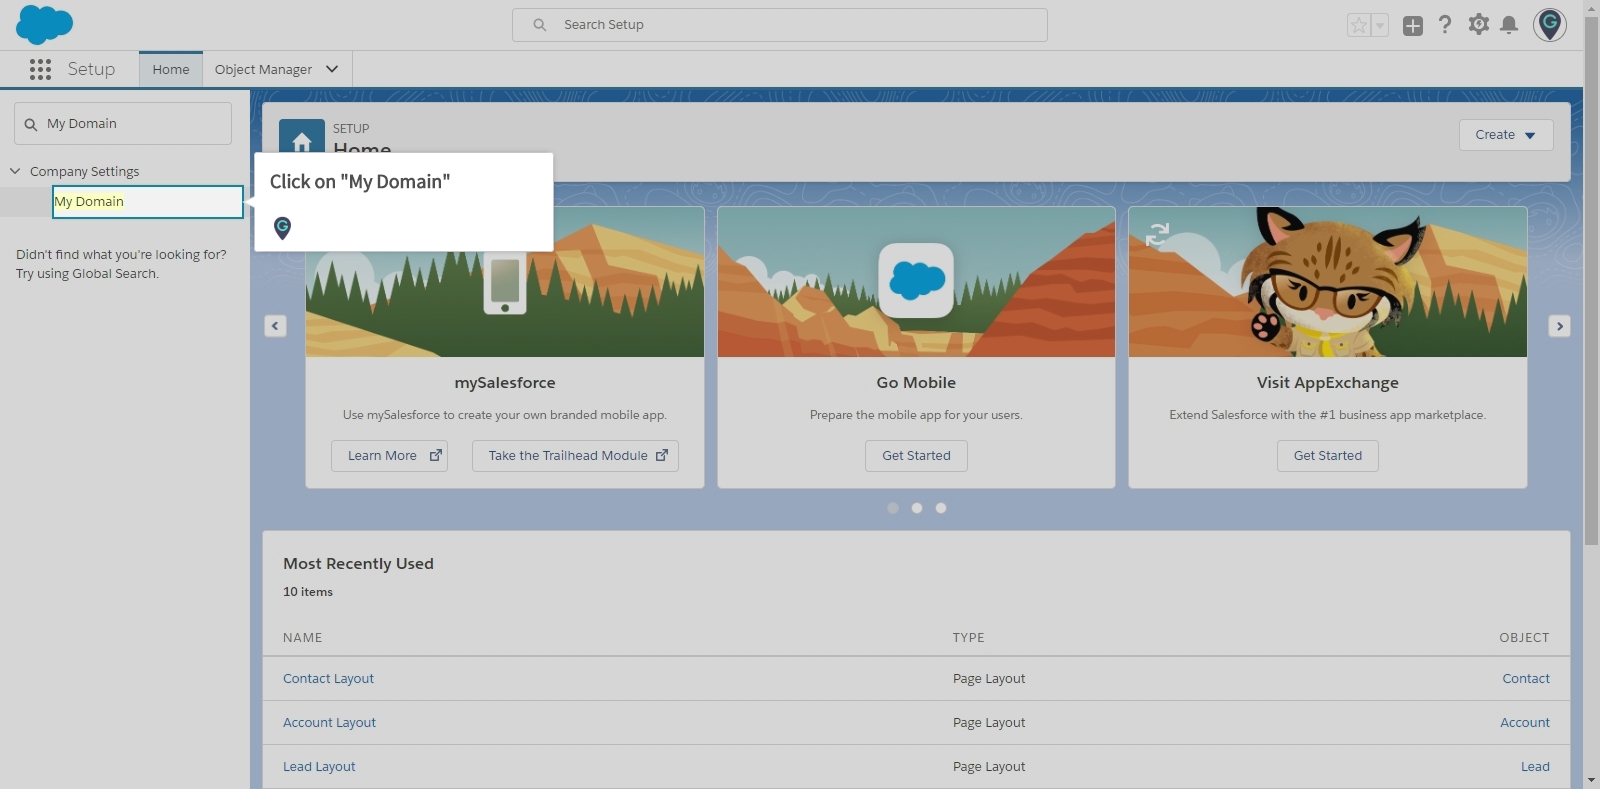Click the Visit AppExchange card title
This screenshot has width=1600, height=789.
pyautogui.click(x=1328, y=382)
